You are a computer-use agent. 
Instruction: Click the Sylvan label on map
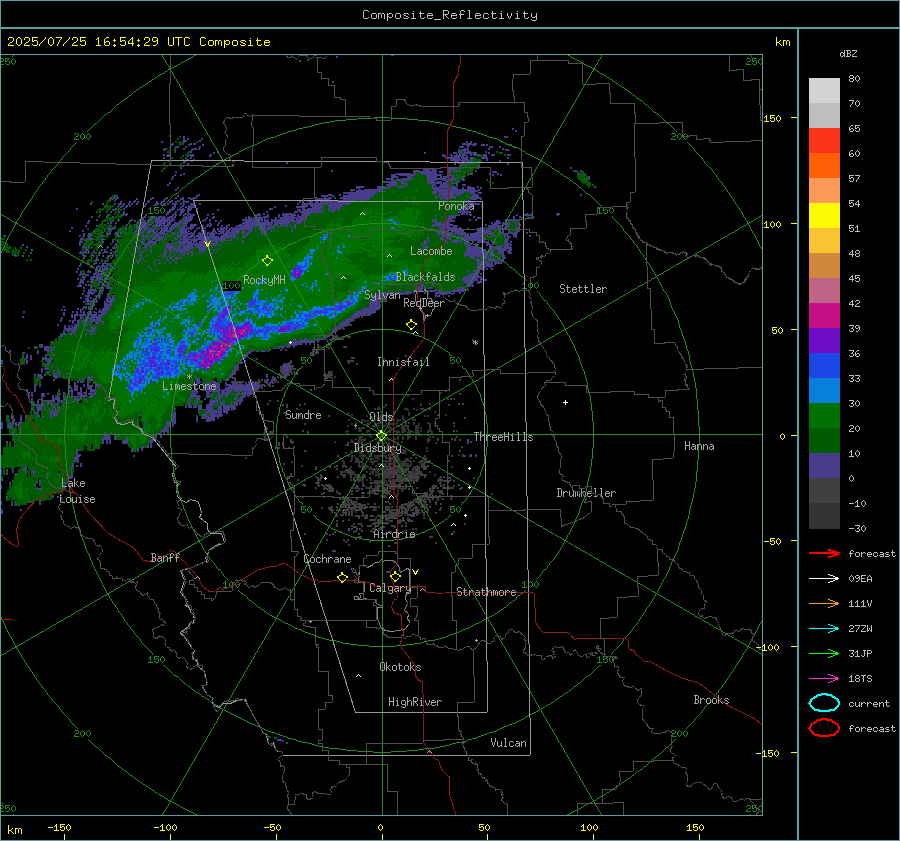click(x=382, y=295)
